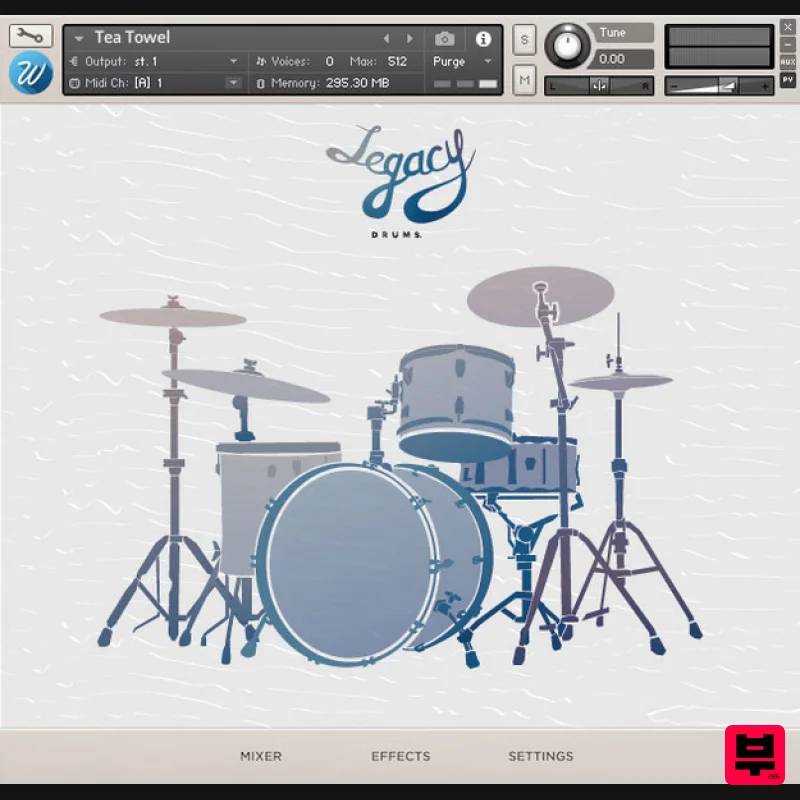800x800 pixels.
Task: Open instrument edit mode with the wrench icon
Action: (x=30, y=35)
